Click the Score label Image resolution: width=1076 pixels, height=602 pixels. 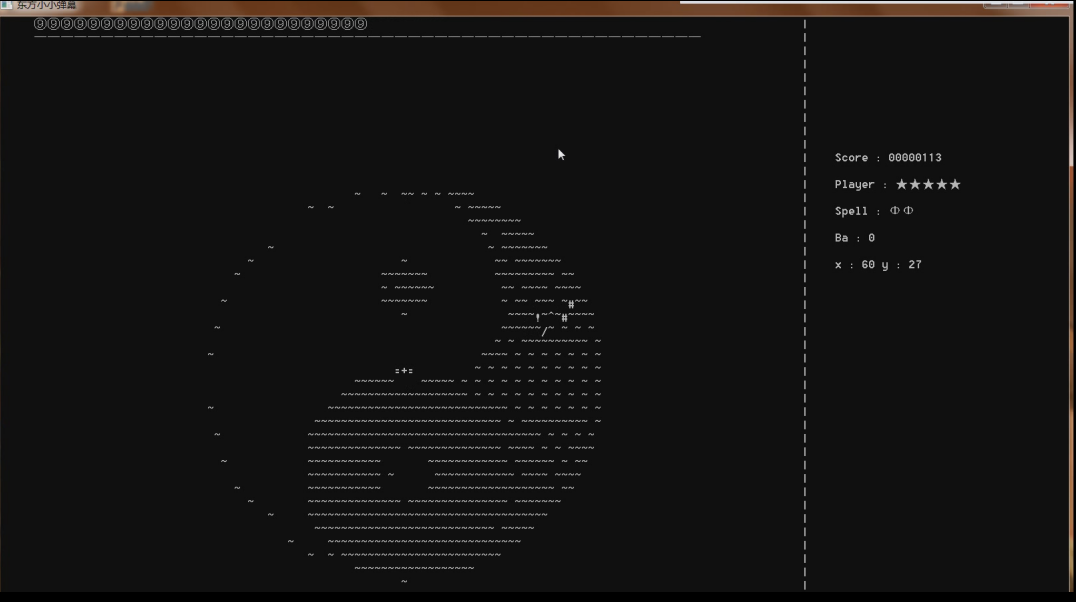851,158
